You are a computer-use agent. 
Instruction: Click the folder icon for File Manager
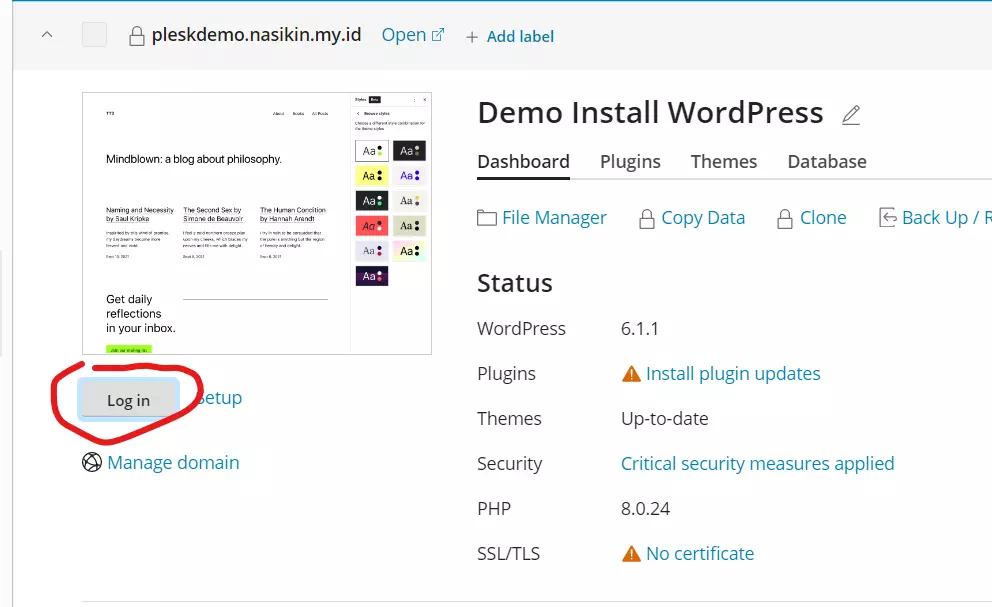point(487,218)
